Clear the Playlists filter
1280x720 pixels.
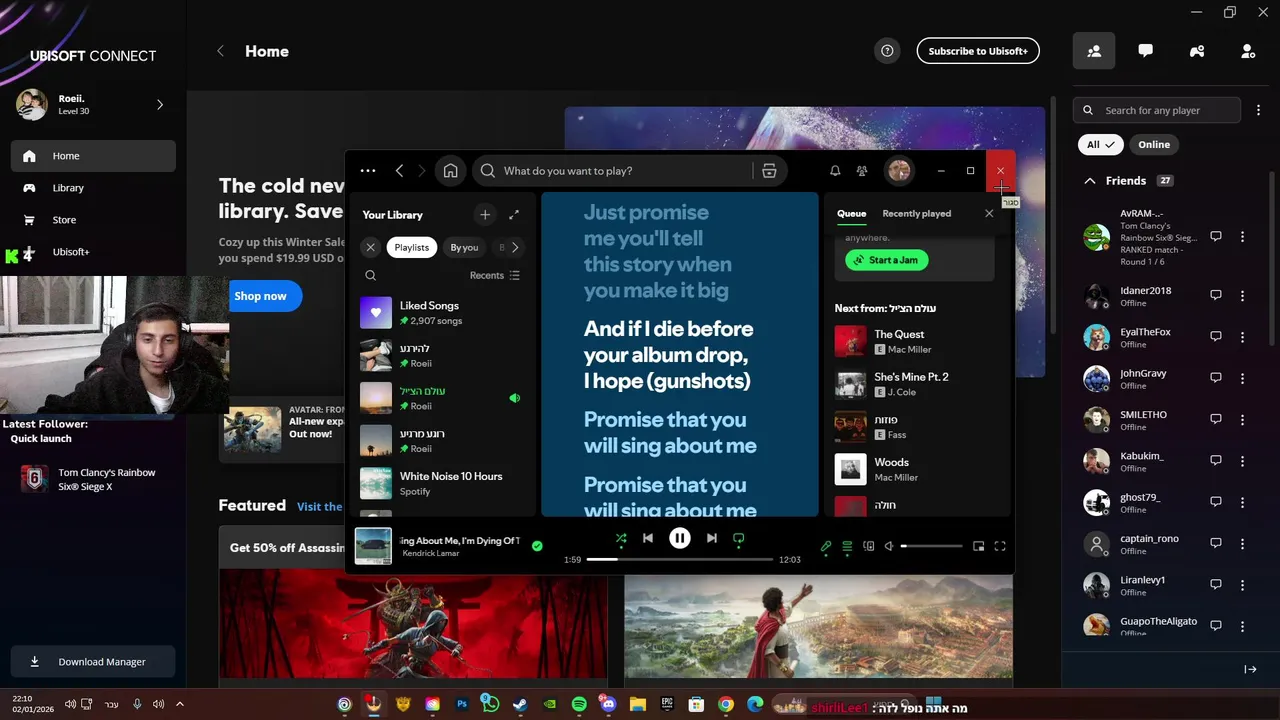[x=370, y=247]
